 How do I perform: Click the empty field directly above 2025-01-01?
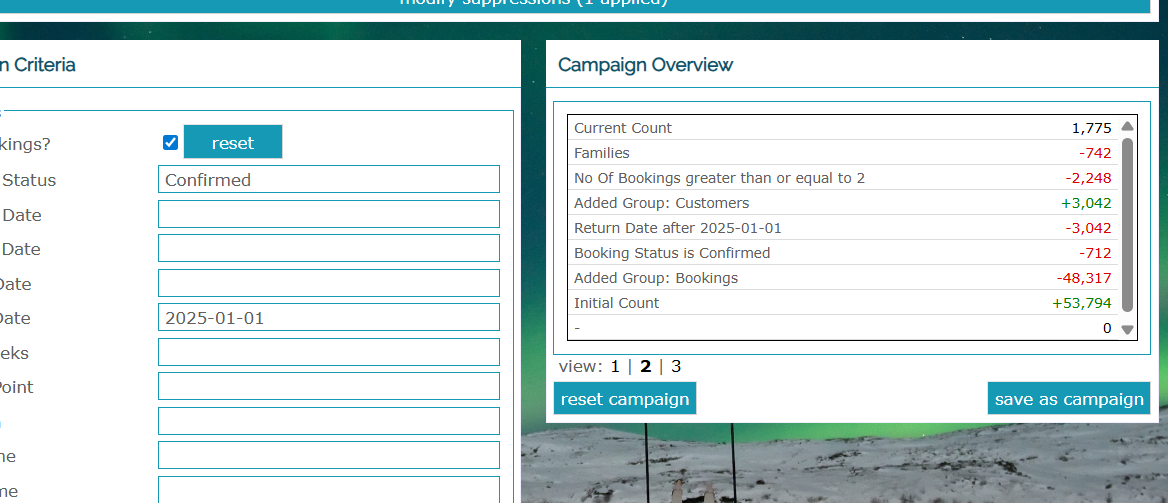click(328, 283)
